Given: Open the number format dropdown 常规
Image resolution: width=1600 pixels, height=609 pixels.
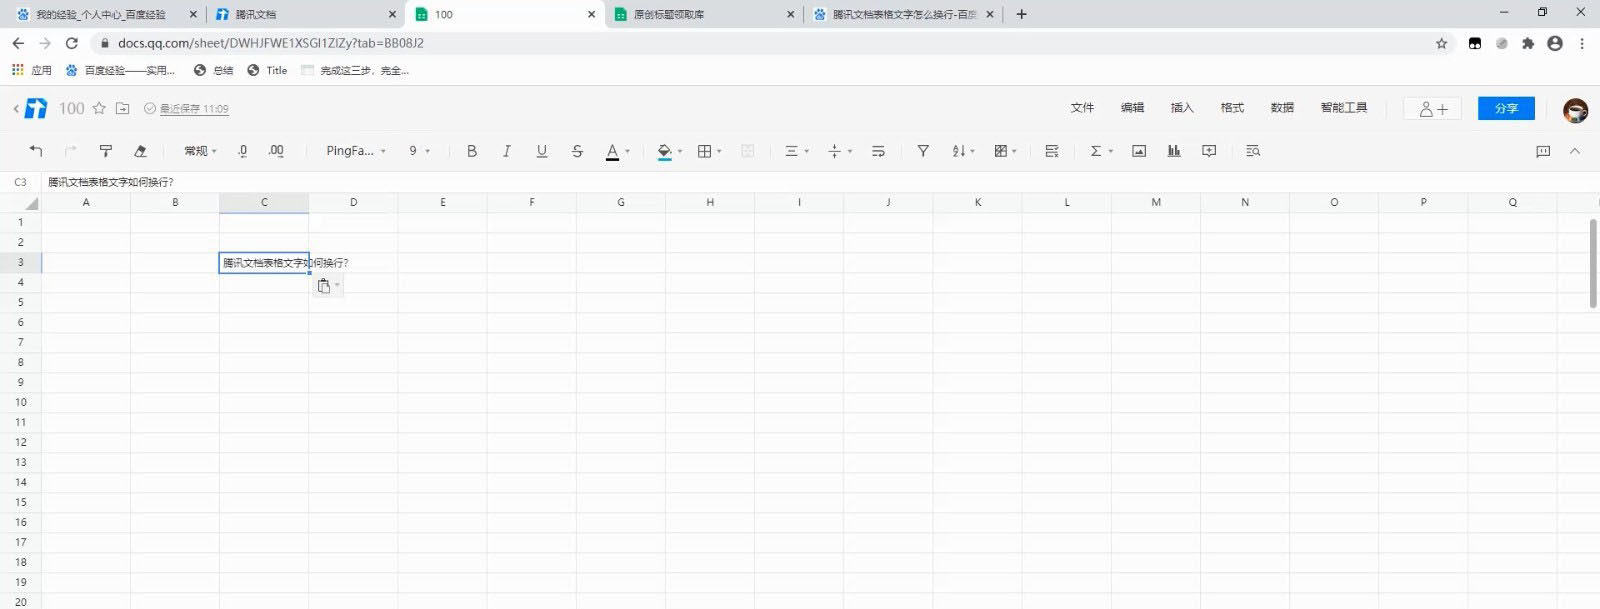Looking at the screenshot, I should [200, 151].
